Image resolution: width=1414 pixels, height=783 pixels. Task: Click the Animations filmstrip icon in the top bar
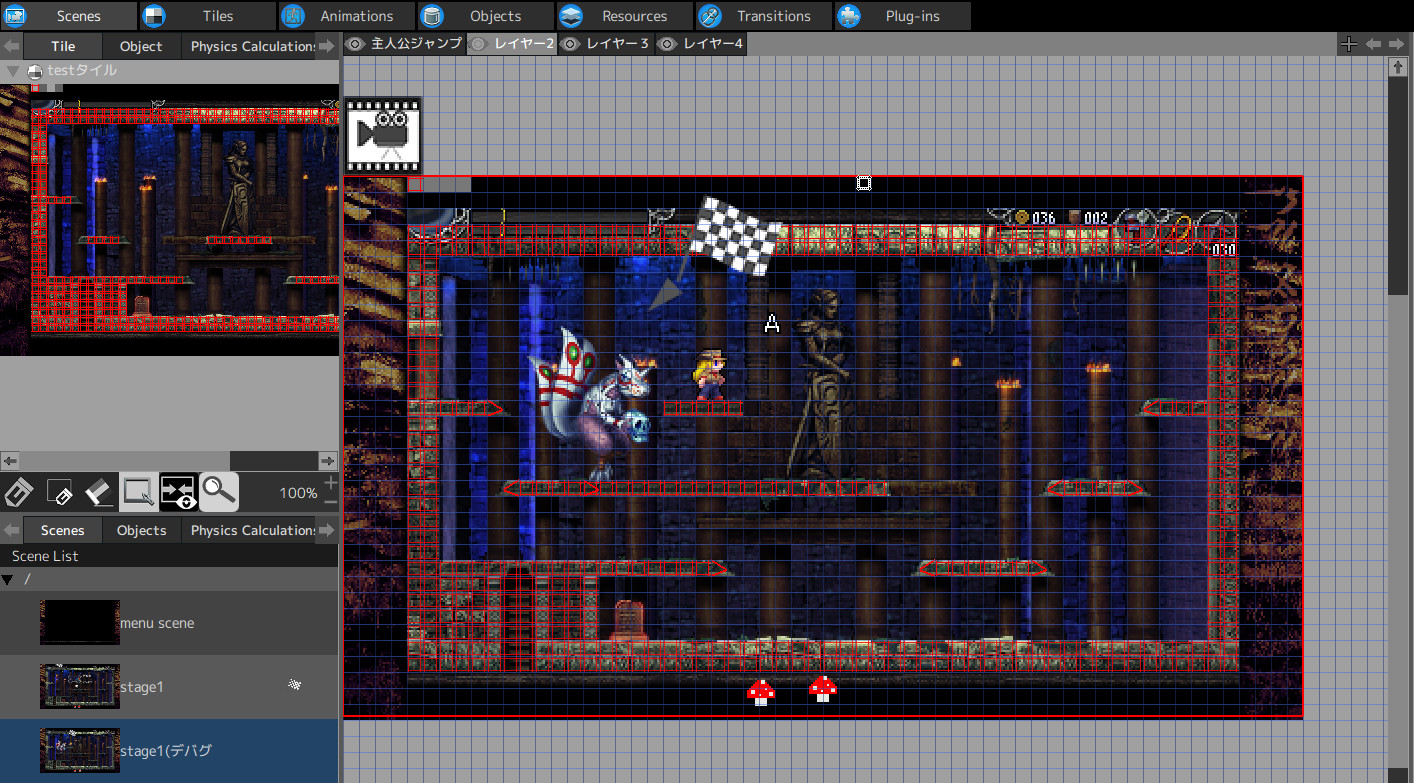[293, 16]
